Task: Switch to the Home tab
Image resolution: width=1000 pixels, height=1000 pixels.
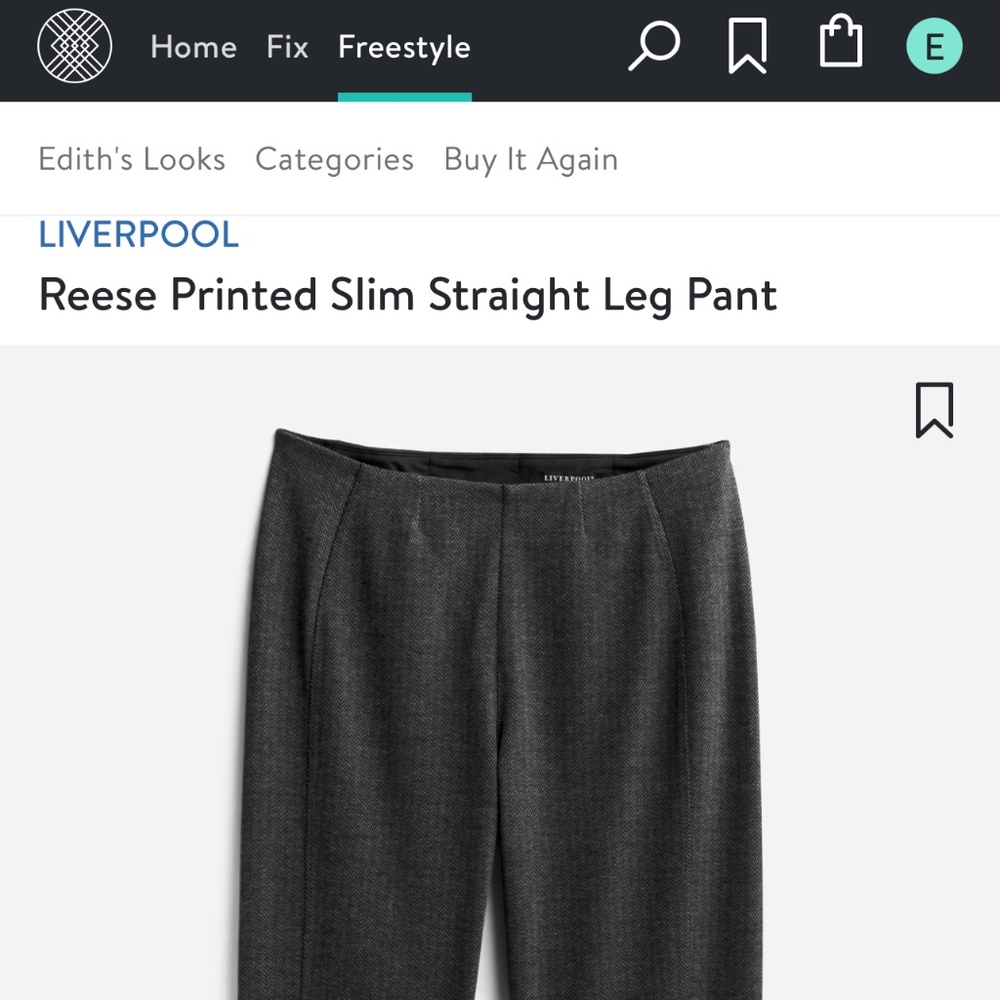Action: (x=193, y=47)
